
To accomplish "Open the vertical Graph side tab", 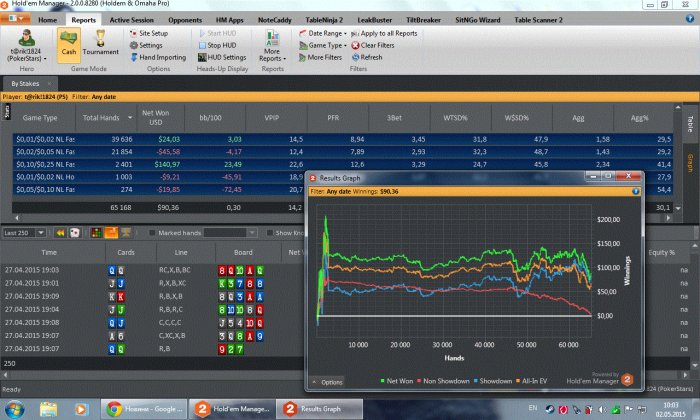I will (x=690, y=163).
